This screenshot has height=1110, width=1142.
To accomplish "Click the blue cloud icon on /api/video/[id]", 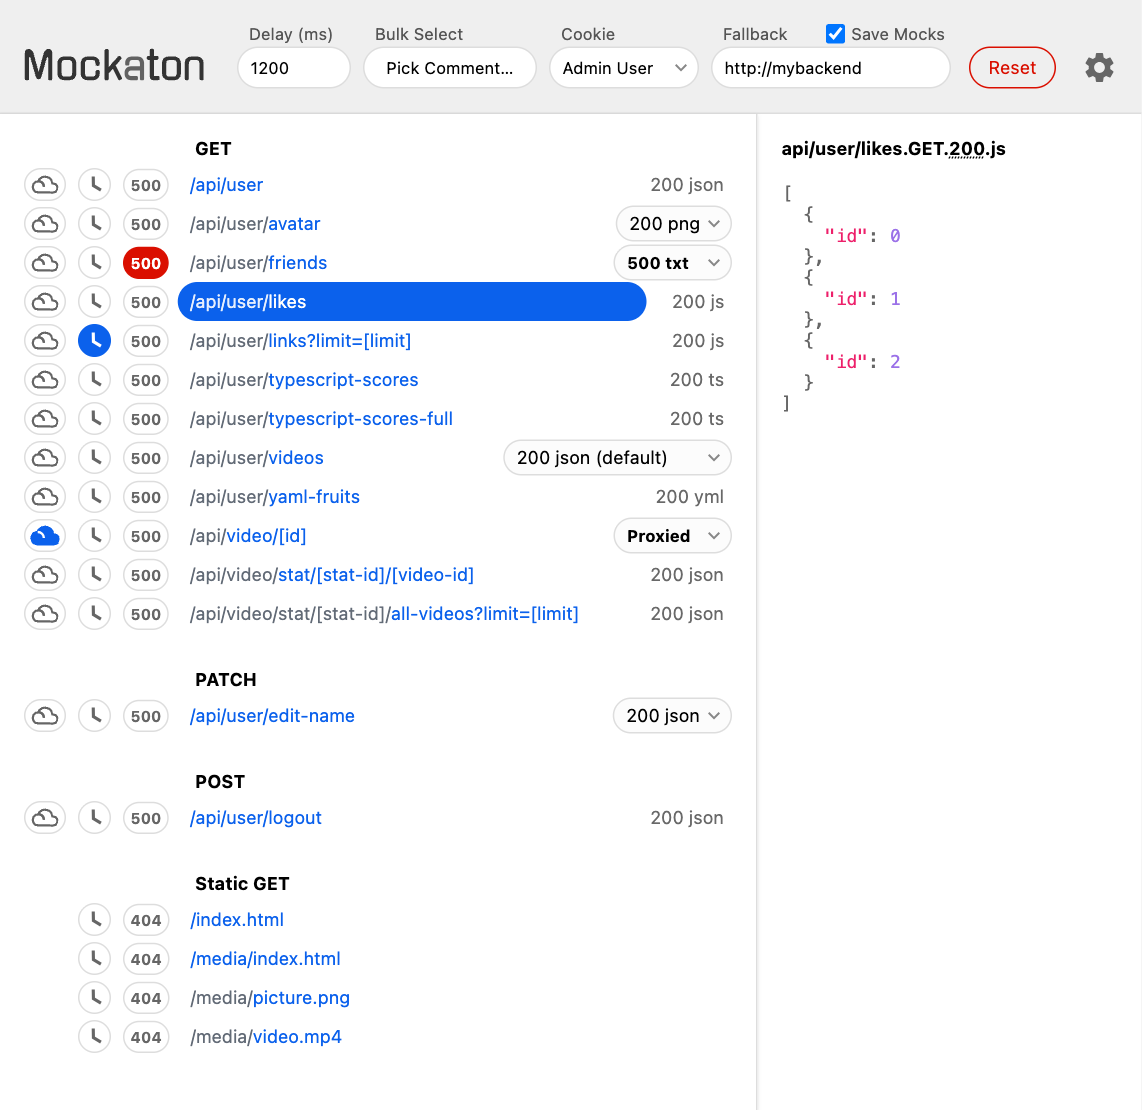I will click(x=44, y=535).
